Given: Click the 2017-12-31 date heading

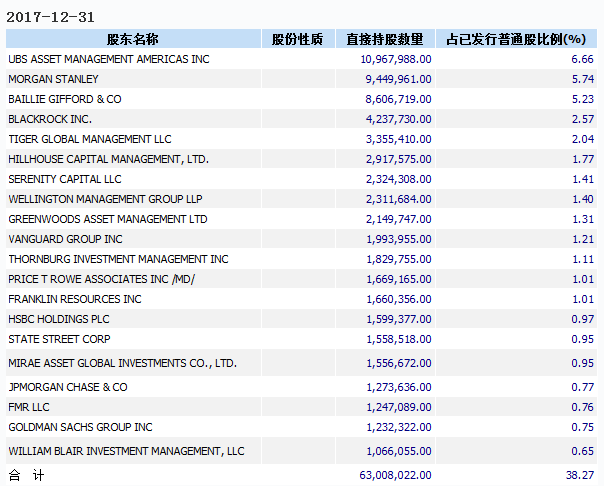Looking at the screenshot, I should pos(50,17).
